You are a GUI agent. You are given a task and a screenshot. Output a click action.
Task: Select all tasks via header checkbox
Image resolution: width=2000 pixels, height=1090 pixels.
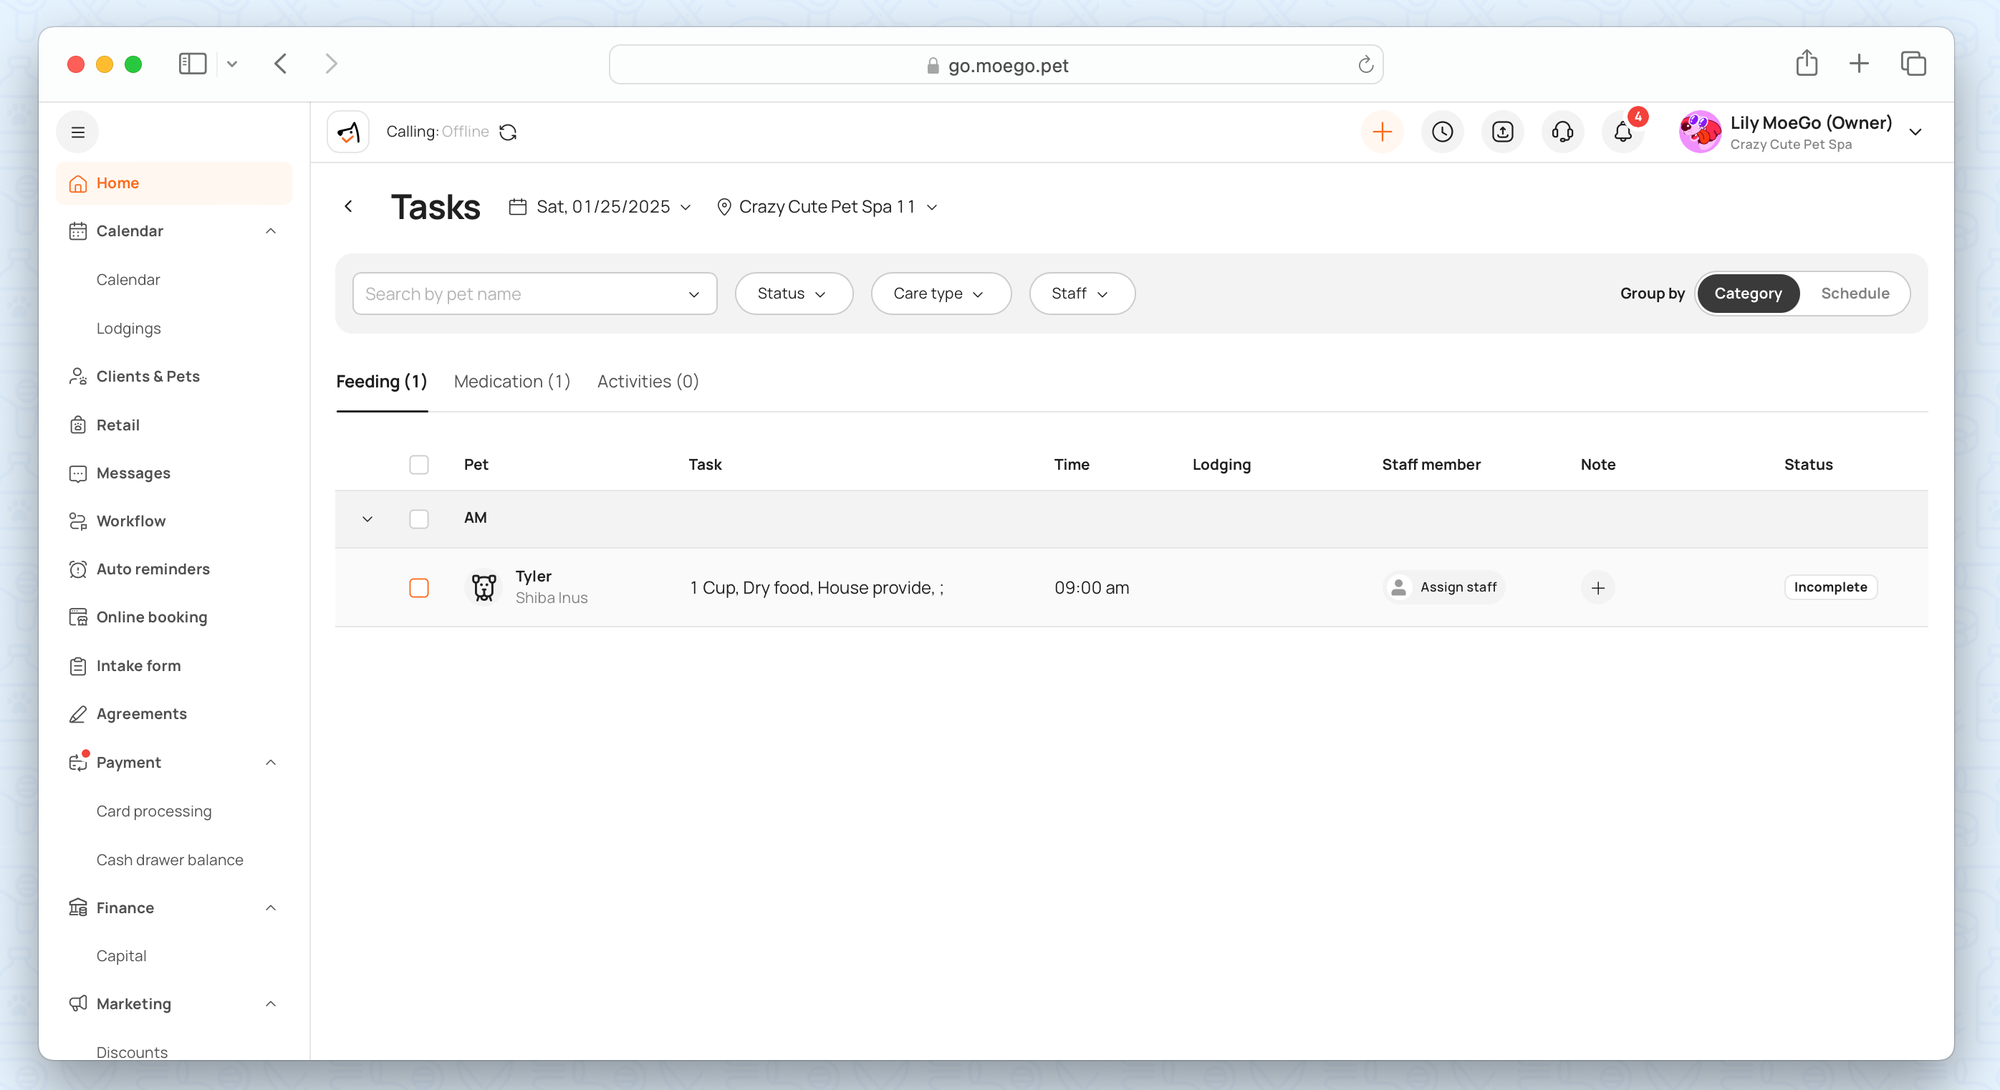click(x=419, y=465)
